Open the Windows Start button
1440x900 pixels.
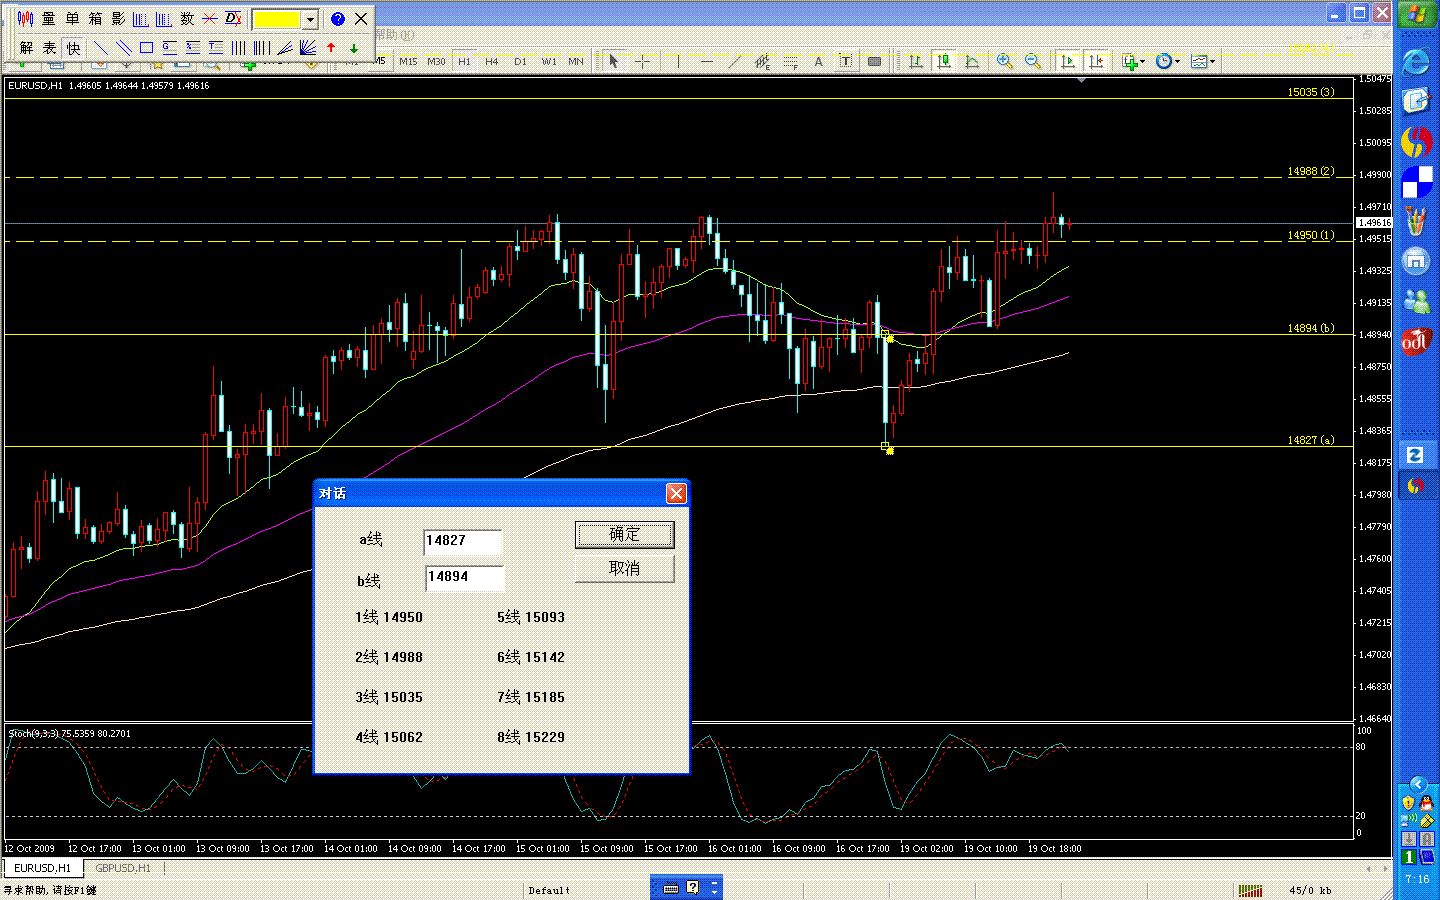point(1417,14)
